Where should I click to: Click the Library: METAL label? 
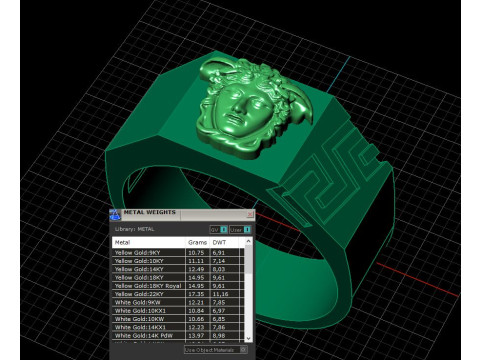click(x=134, y=229)
